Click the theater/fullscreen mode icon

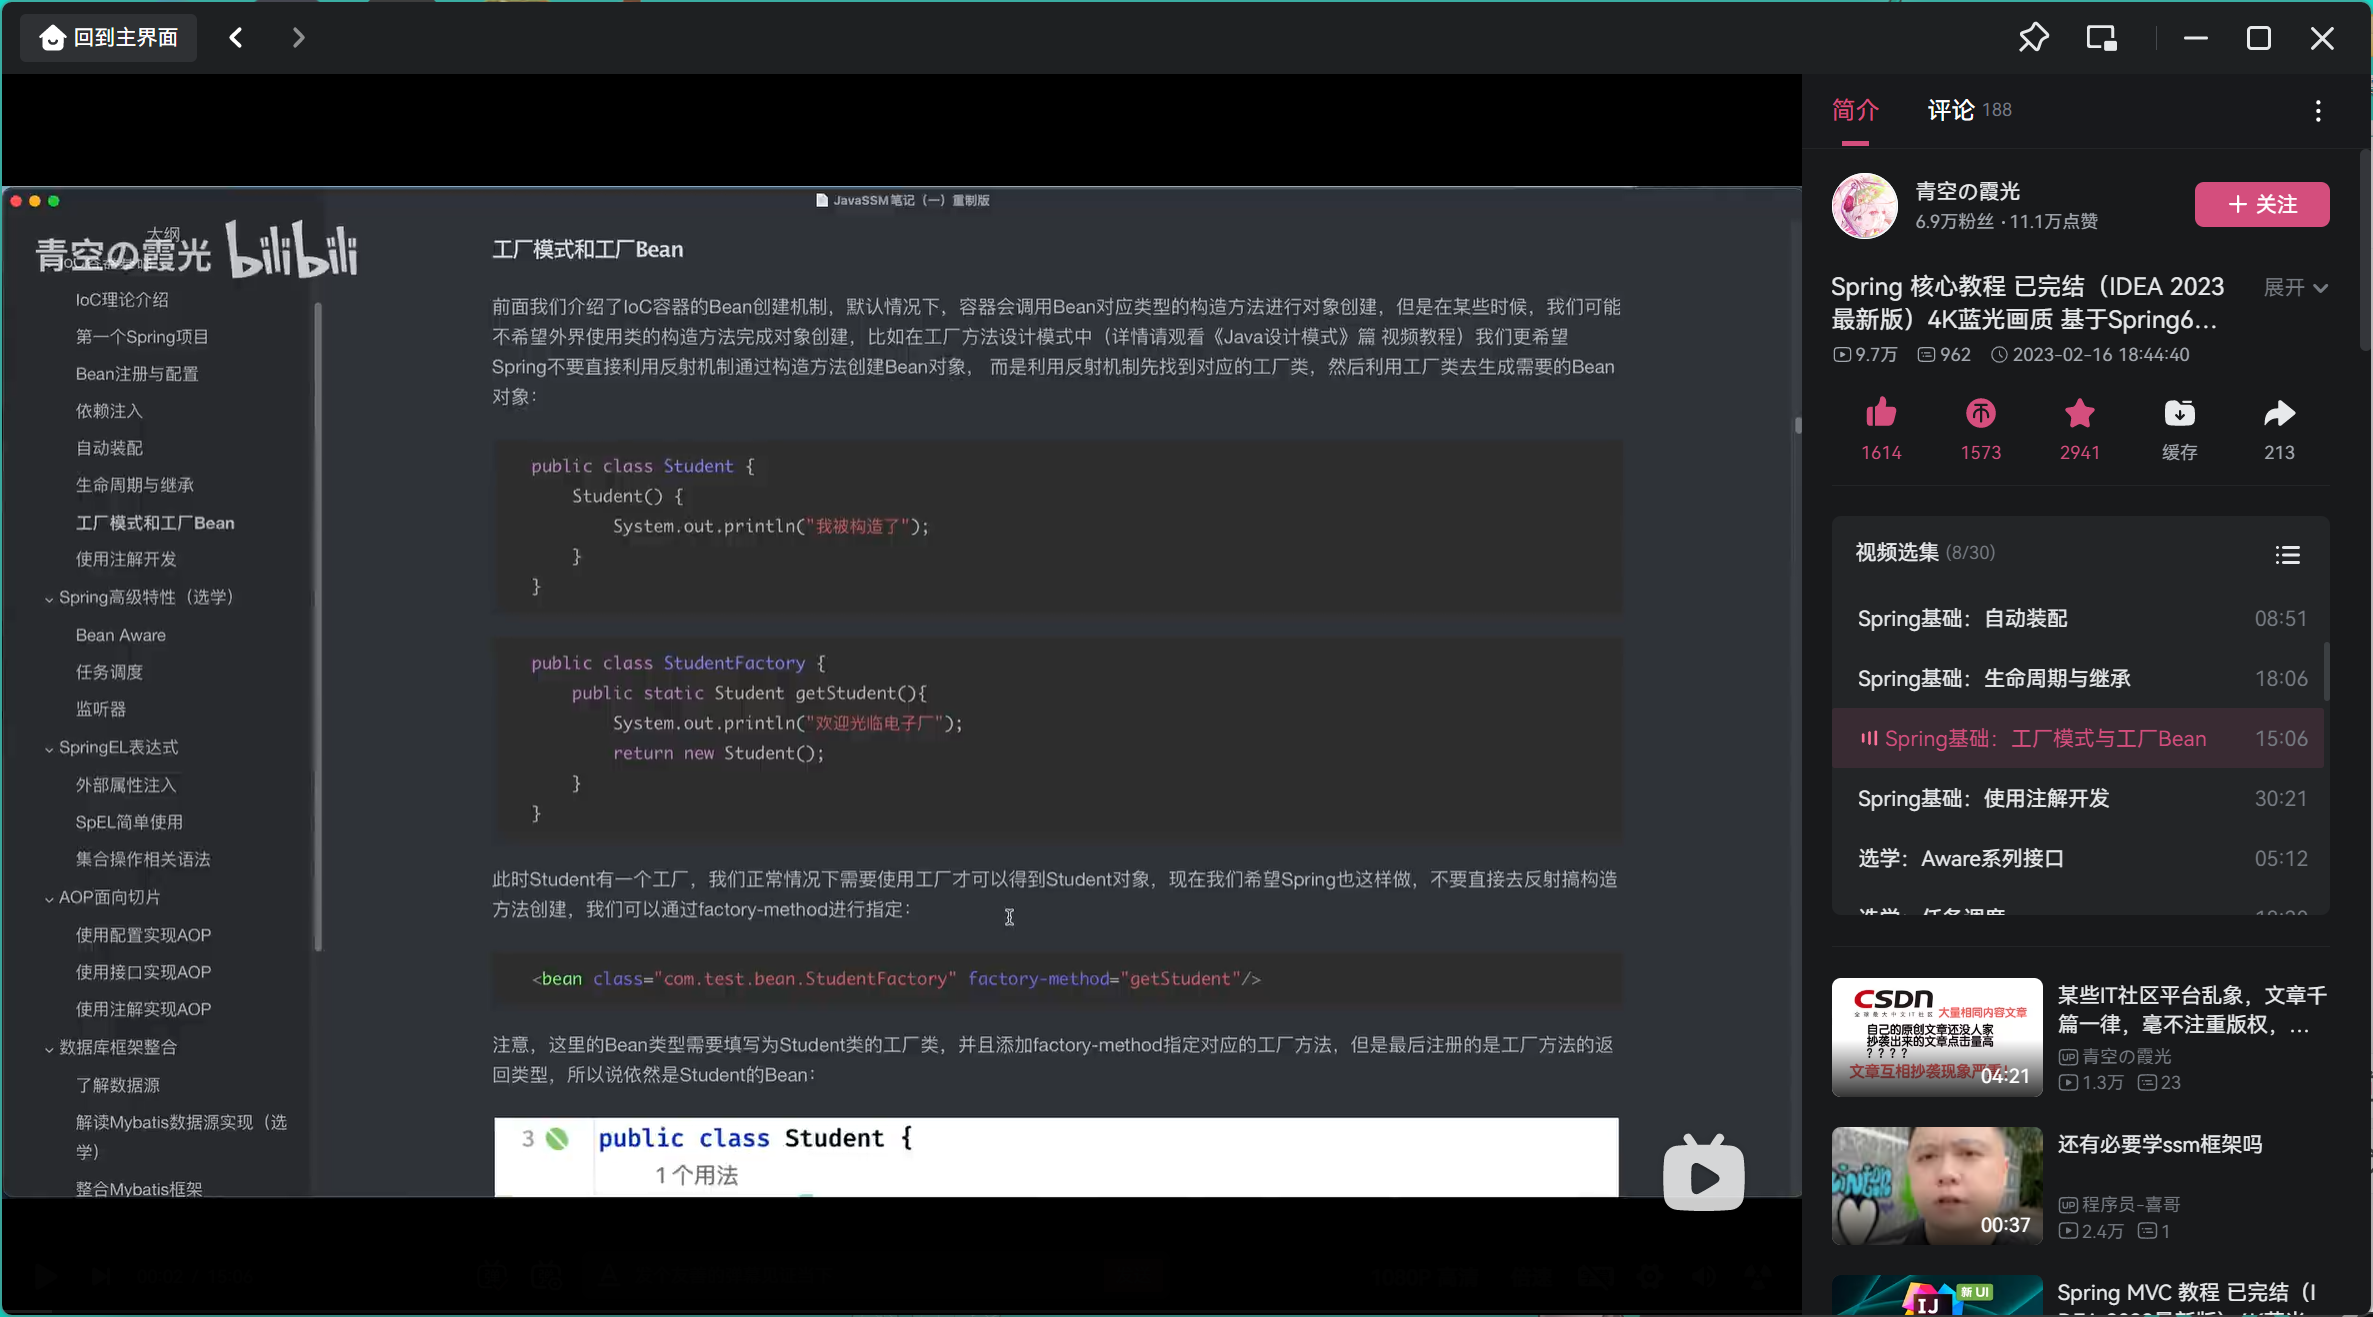tap(2102, 36)
